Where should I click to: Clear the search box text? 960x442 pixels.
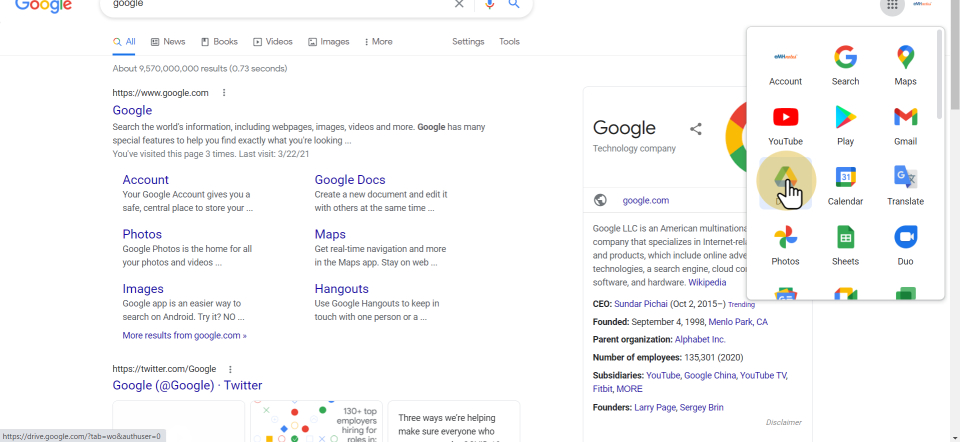coord(459,4)
